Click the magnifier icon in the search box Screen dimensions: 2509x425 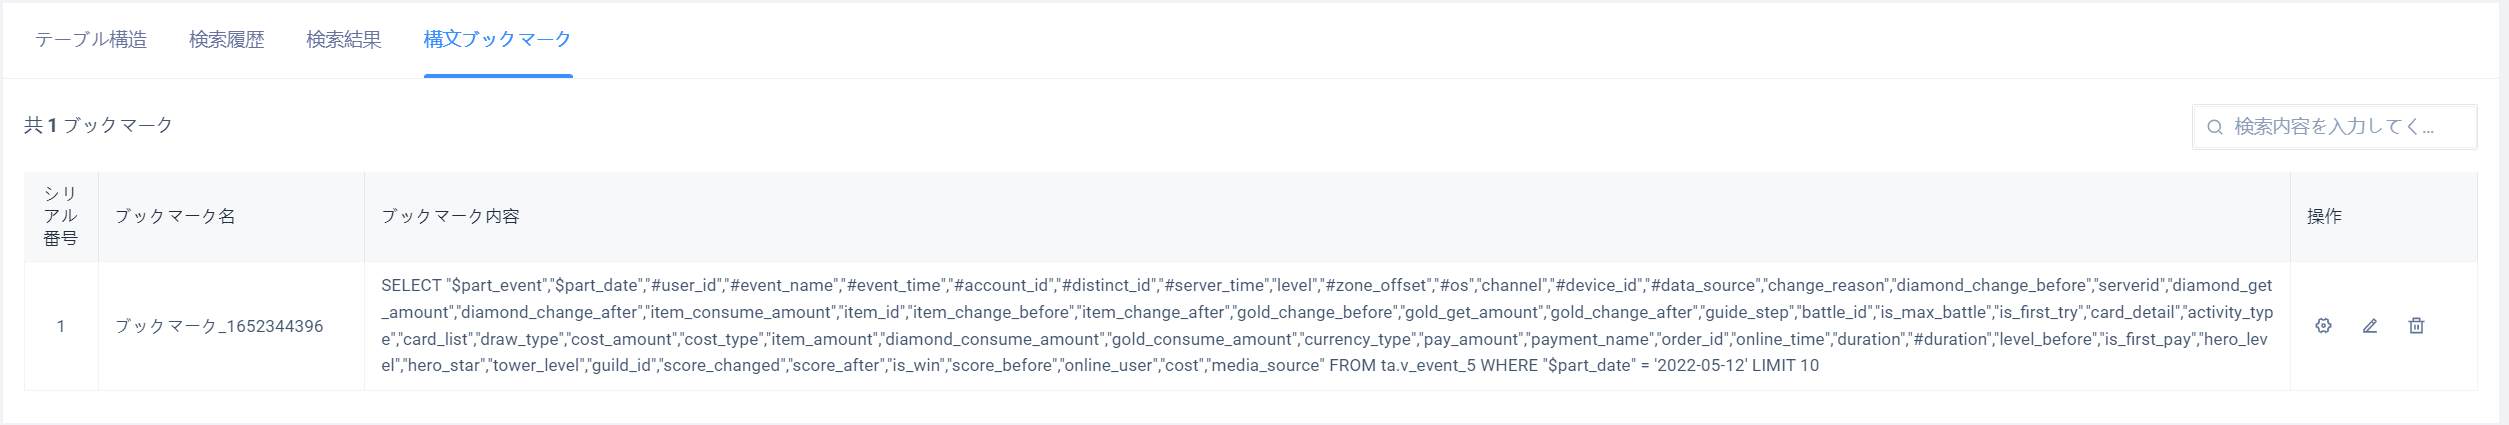(2214, 127)
